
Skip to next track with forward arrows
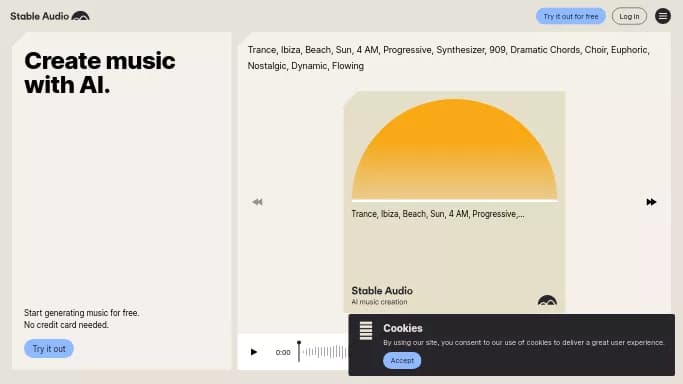click(x=651, y=202)
